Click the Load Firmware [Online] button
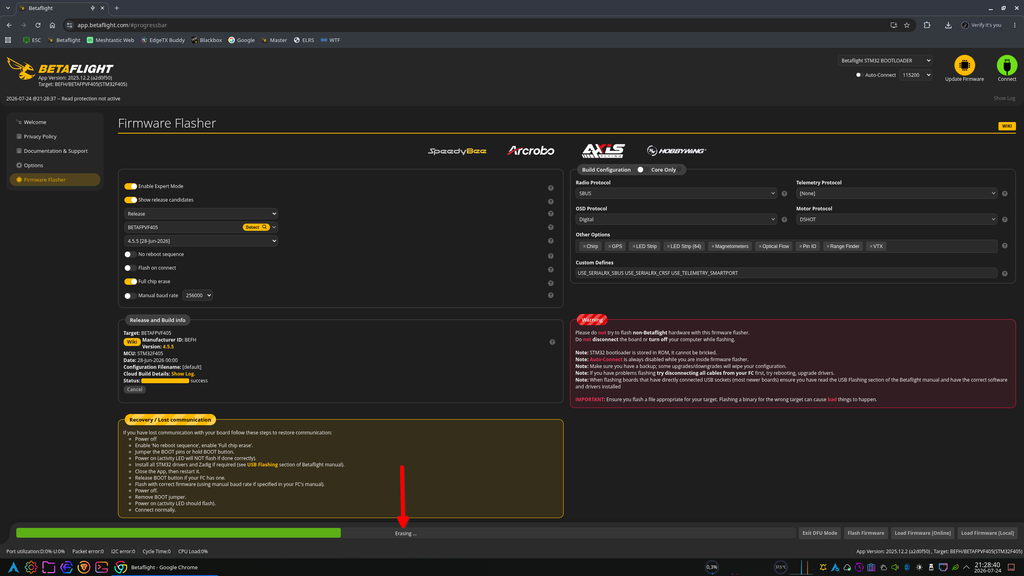Image resolution: width=1024 pixels, height=576 pixels. tap(922, 533)
